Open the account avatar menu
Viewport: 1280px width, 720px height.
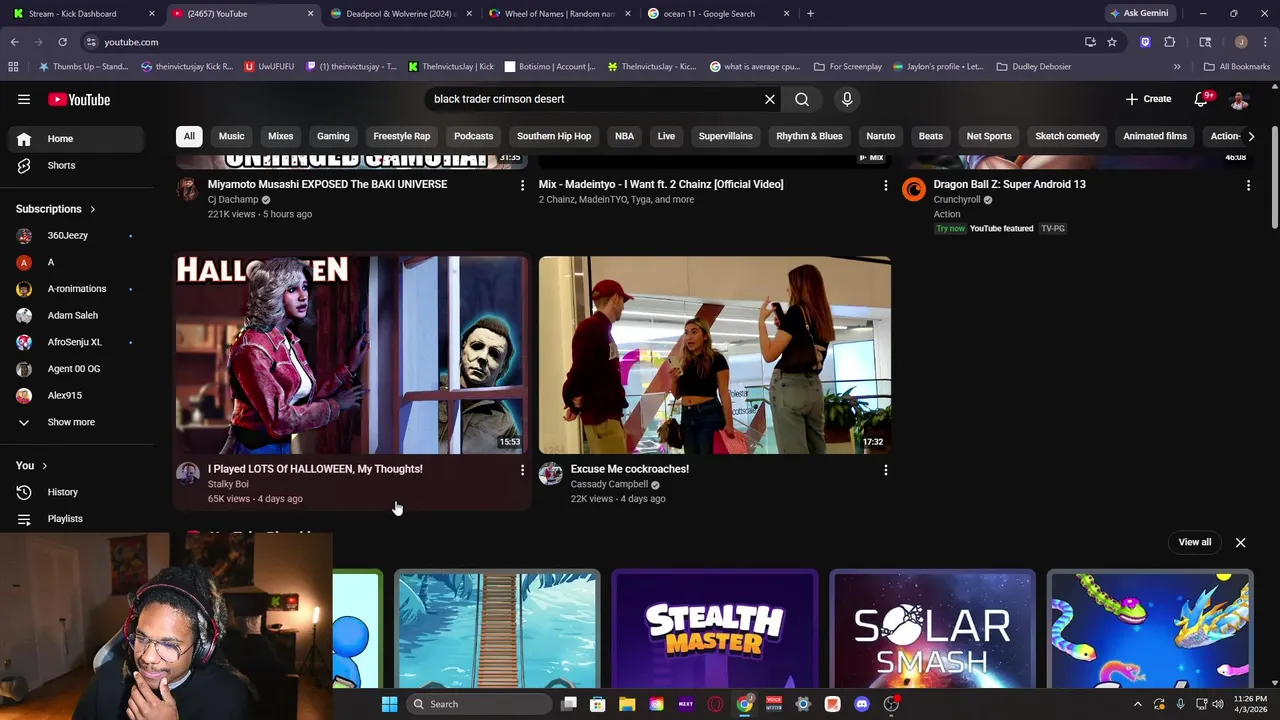tap(1239, 99)
